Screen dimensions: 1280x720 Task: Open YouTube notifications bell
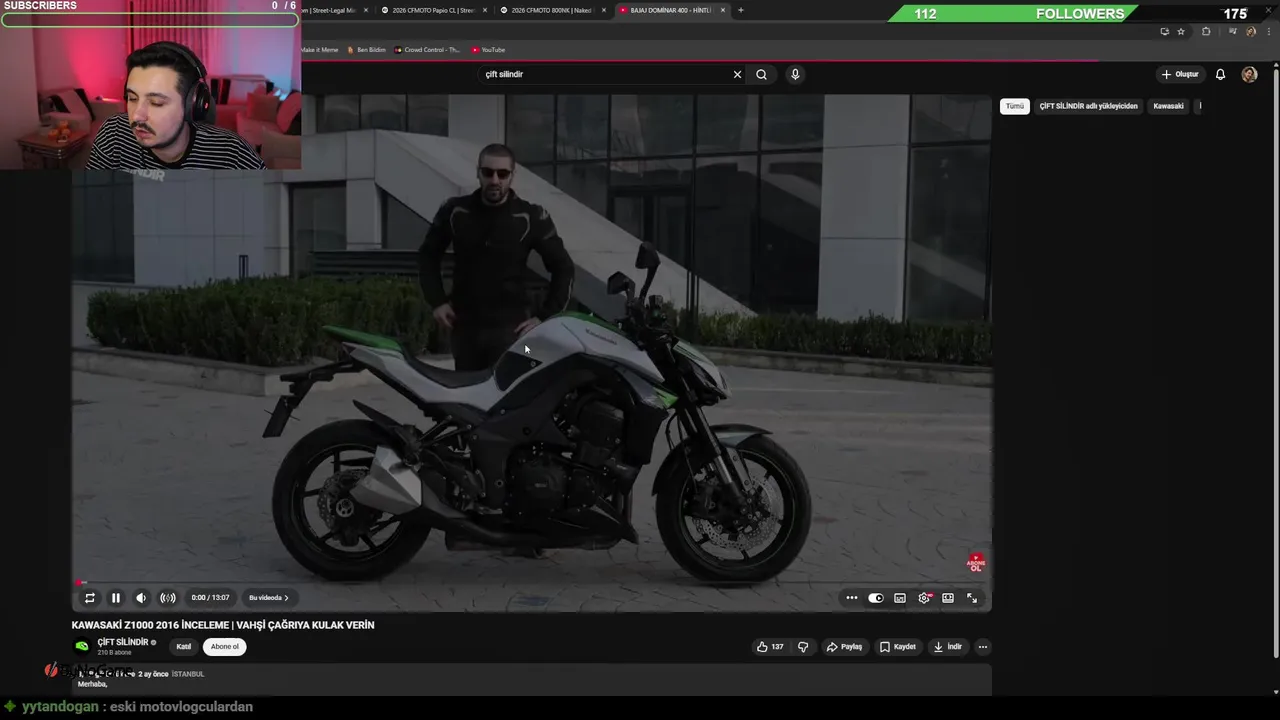tap(1220, 74)
